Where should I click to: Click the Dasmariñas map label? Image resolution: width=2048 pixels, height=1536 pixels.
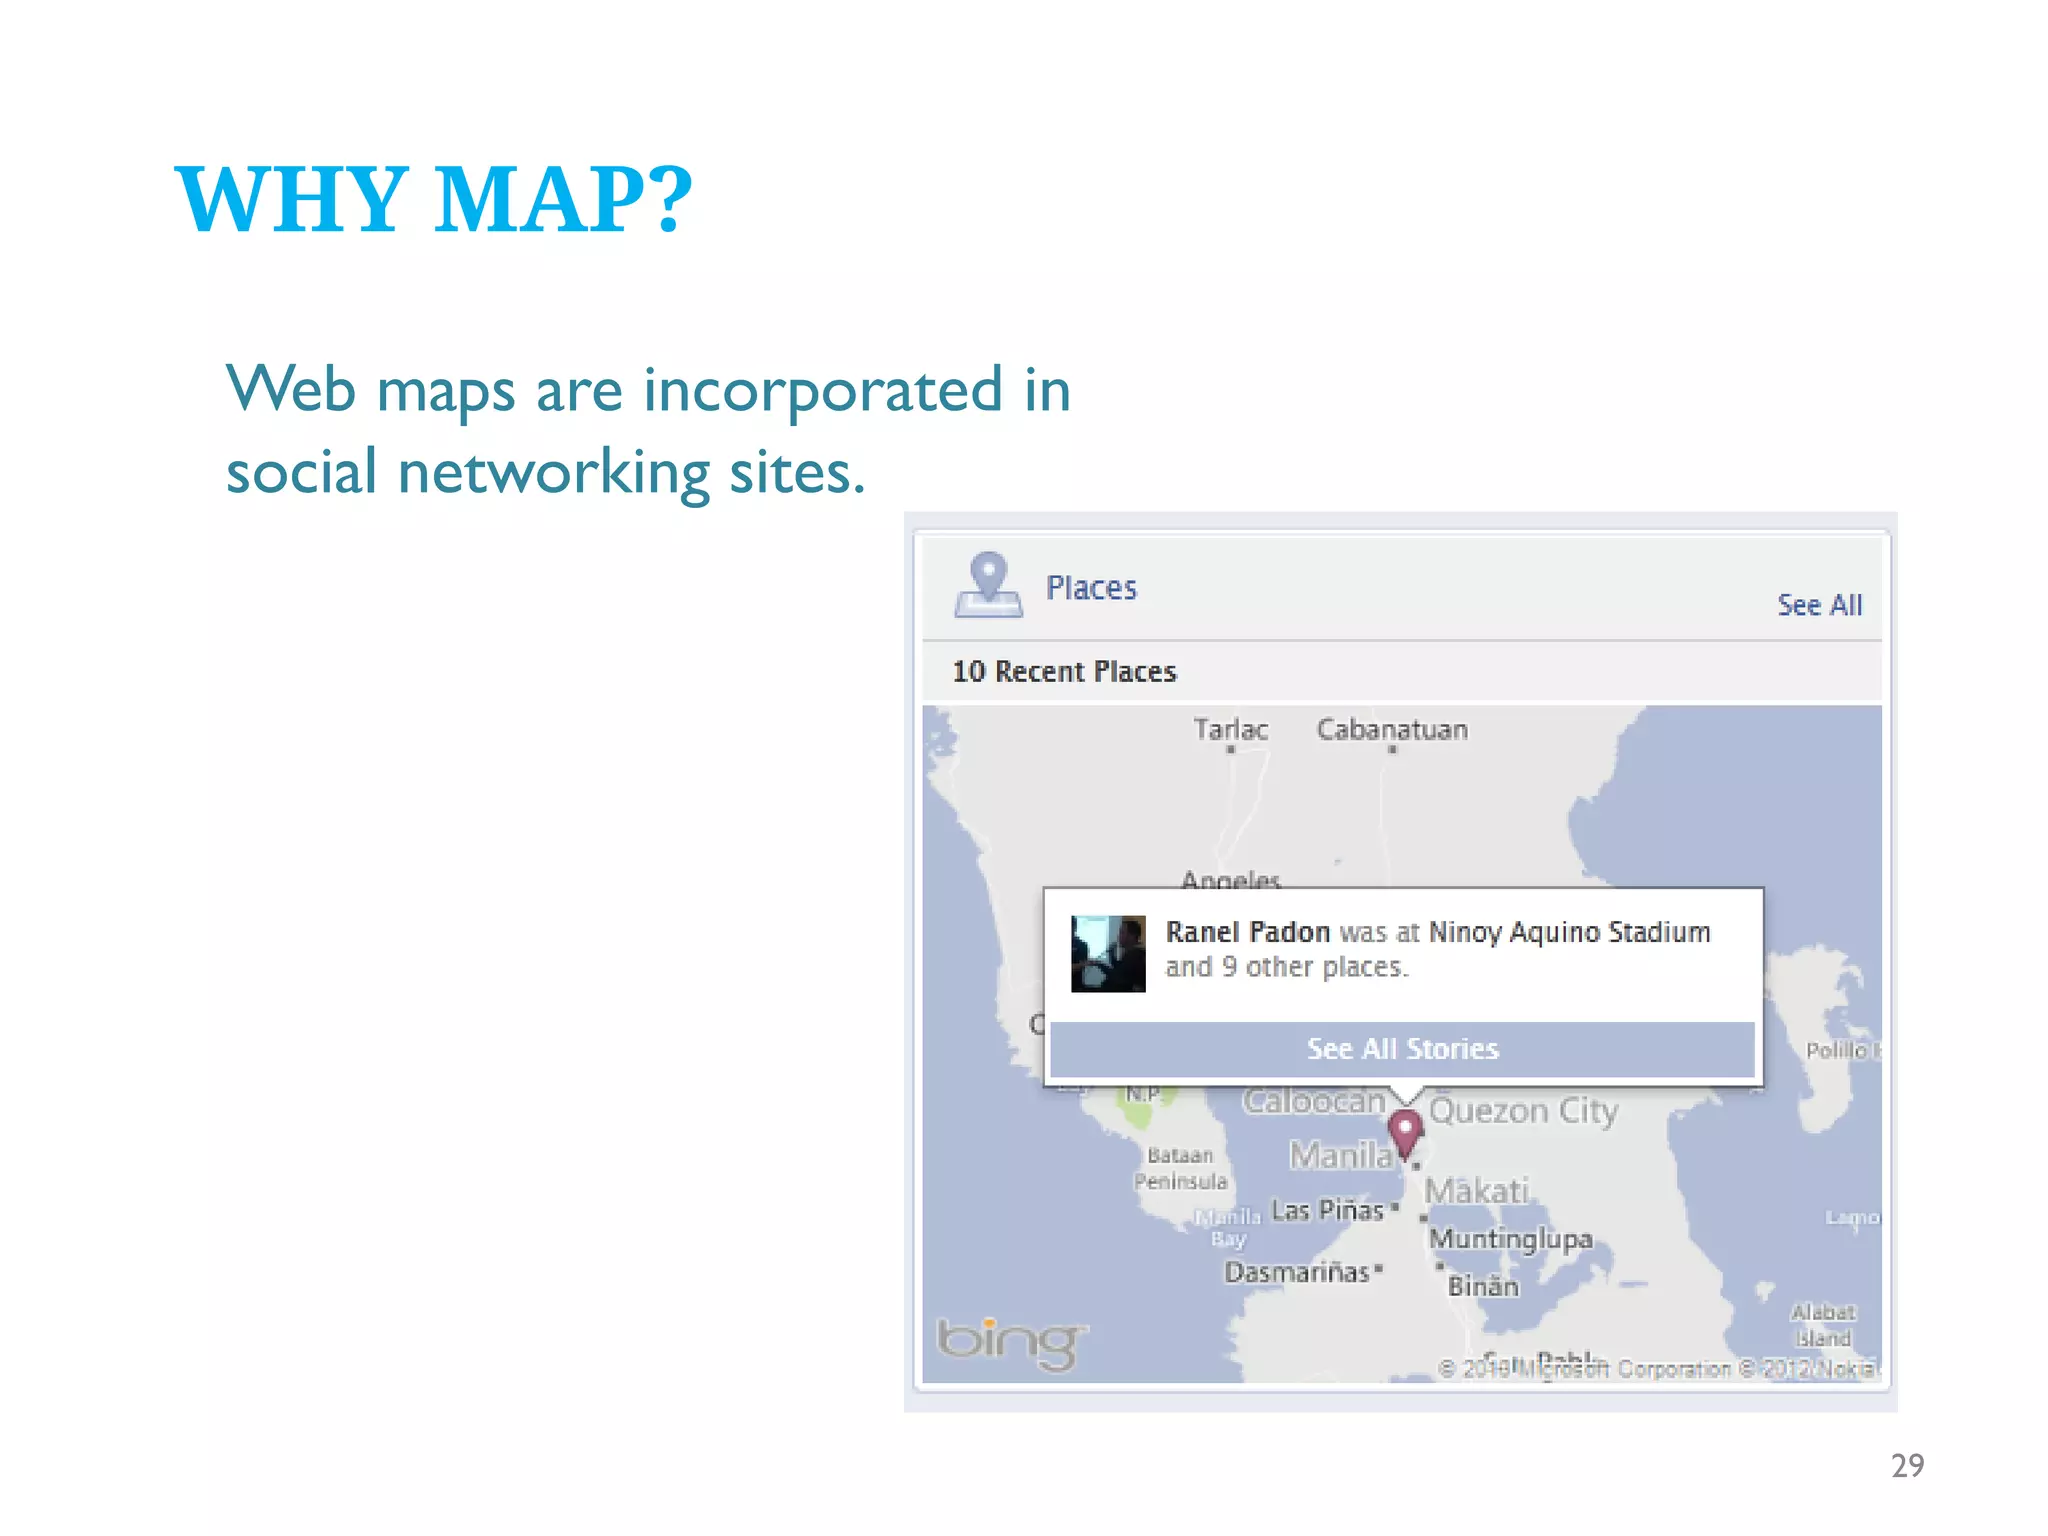[1297, 1272]
